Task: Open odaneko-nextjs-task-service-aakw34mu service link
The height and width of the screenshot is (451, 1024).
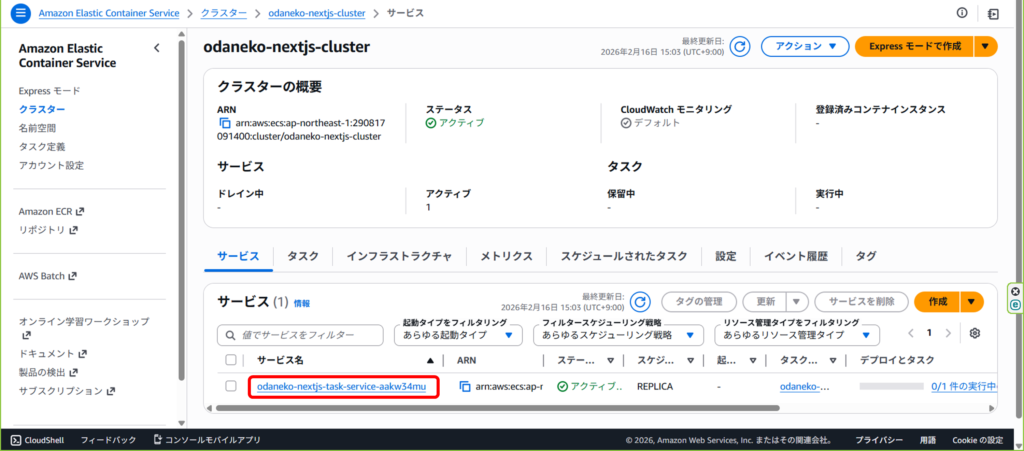Action: pyautogui.click(x=342, y=386)
